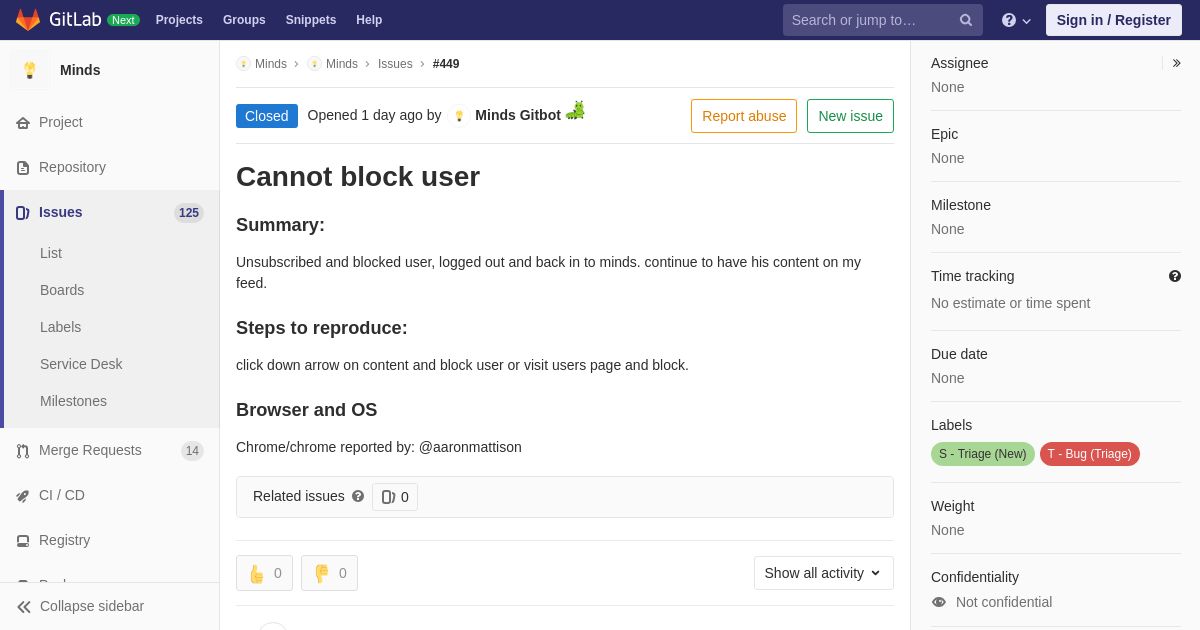
Task: Open Minds project name in sidebar
Action: (80, 70)
